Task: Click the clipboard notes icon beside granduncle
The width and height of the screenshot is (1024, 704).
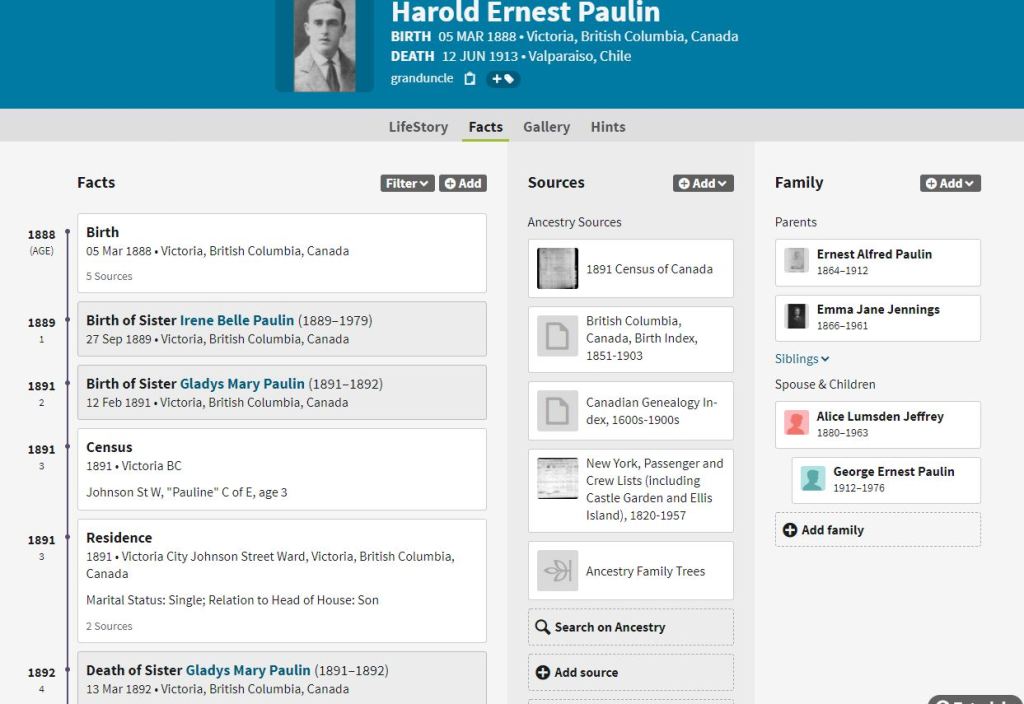Action: [470, 79]
